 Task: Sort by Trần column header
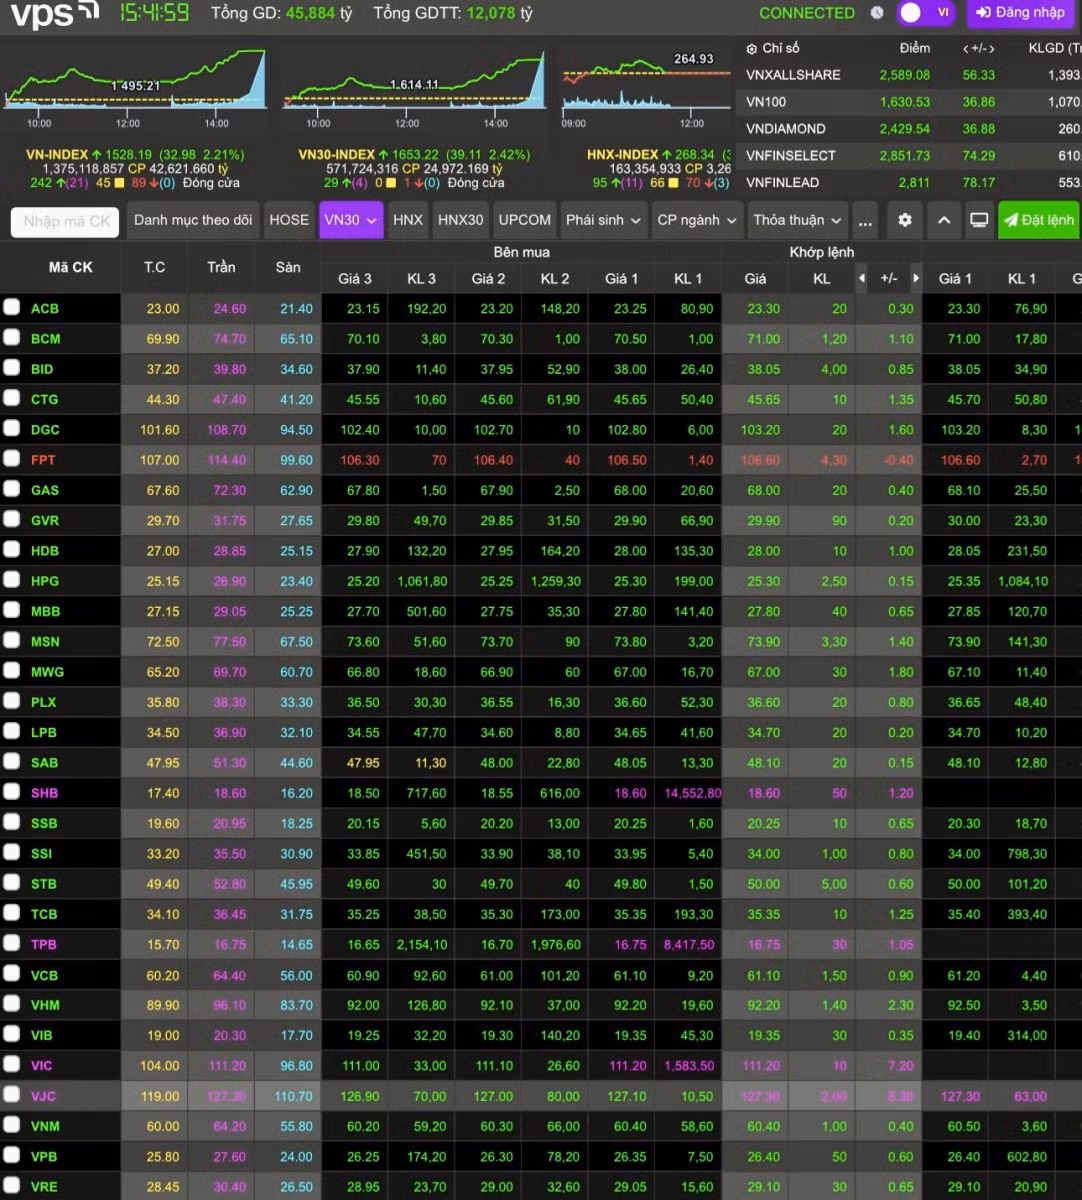(x=221, y=267)
